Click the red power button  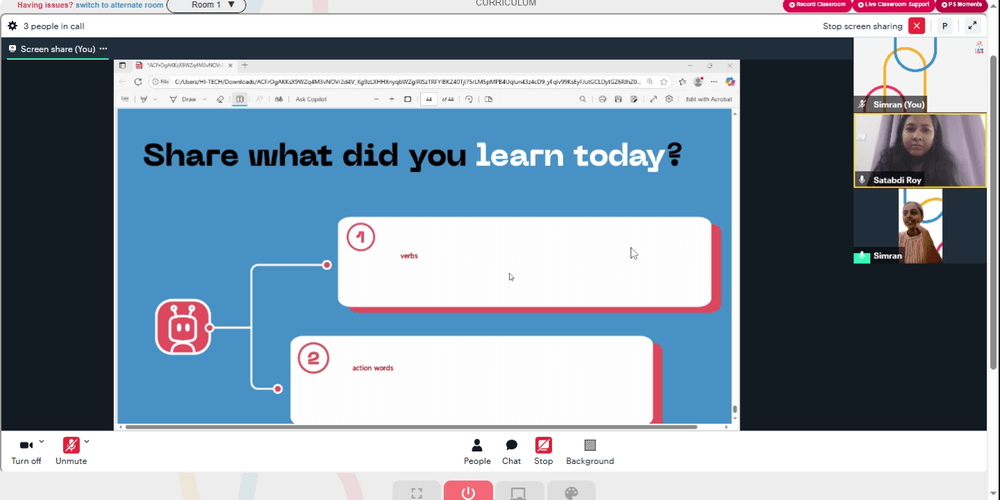468,492
